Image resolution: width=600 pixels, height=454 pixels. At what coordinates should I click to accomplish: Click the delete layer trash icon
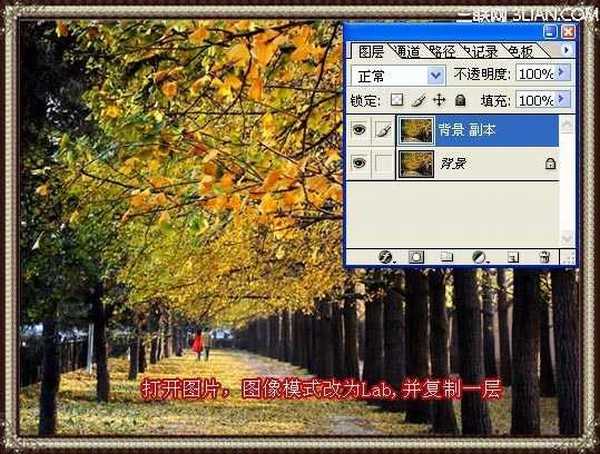[x=544, y=257]
